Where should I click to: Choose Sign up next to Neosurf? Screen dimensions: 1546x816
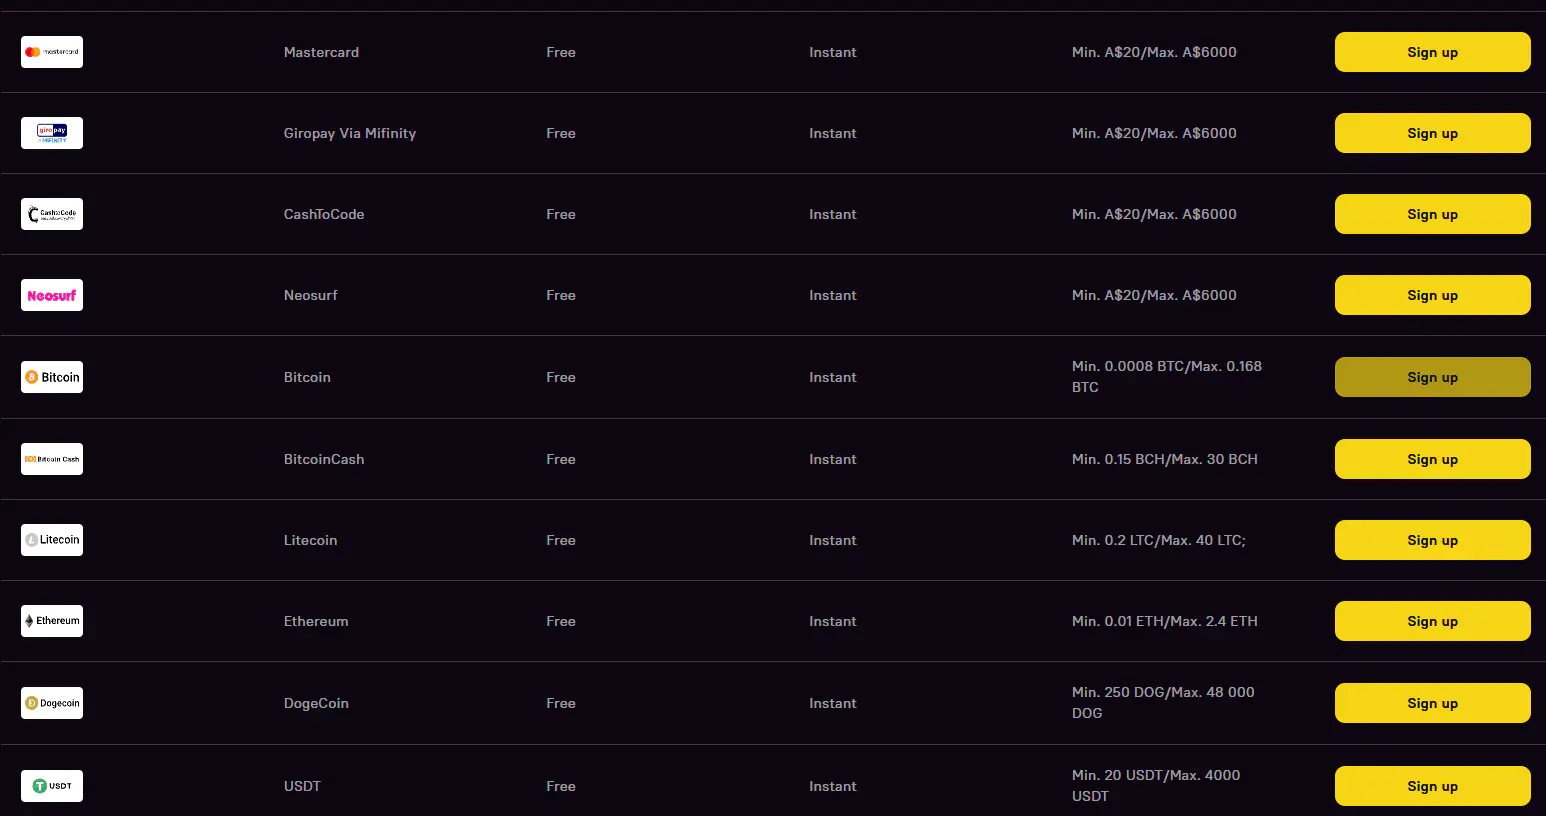tap(1432, 295)
